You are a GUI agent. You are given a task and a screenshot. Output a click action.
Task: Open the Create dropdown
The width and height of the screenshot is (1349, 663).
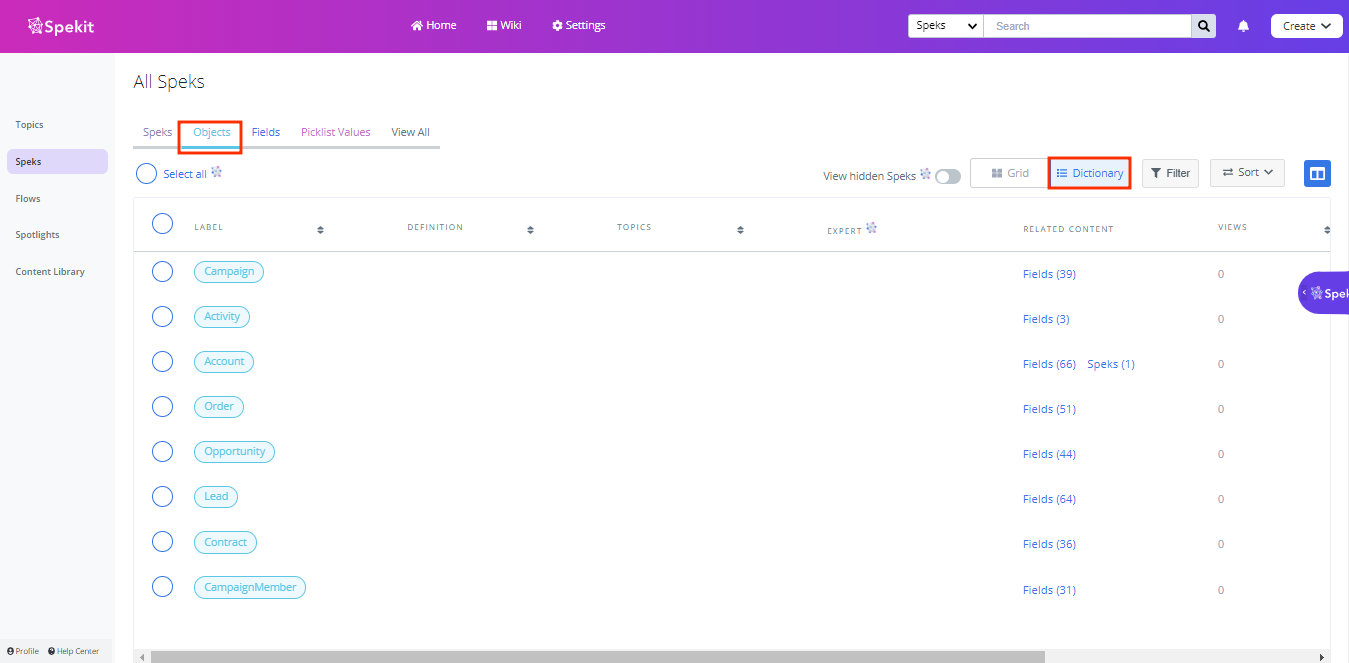[1306, 26]
